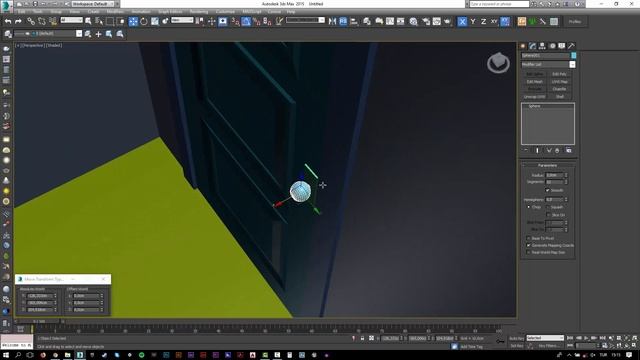Choose the Rectangular Selection Region tool
This screenshot has height=360, width=640.
pos(110,21)
